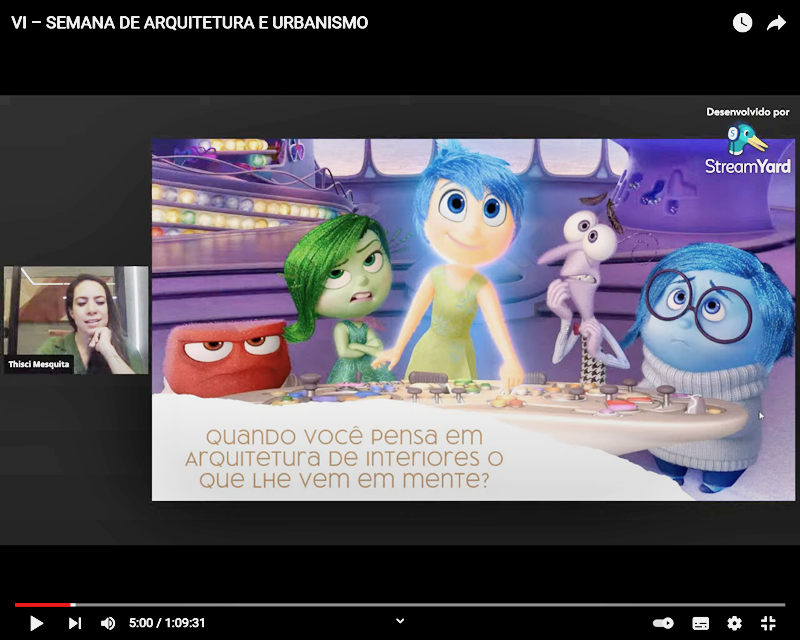Expand the chevron below the player
Viewport: 800px width, 640px height.
click(x=401, y=621)
